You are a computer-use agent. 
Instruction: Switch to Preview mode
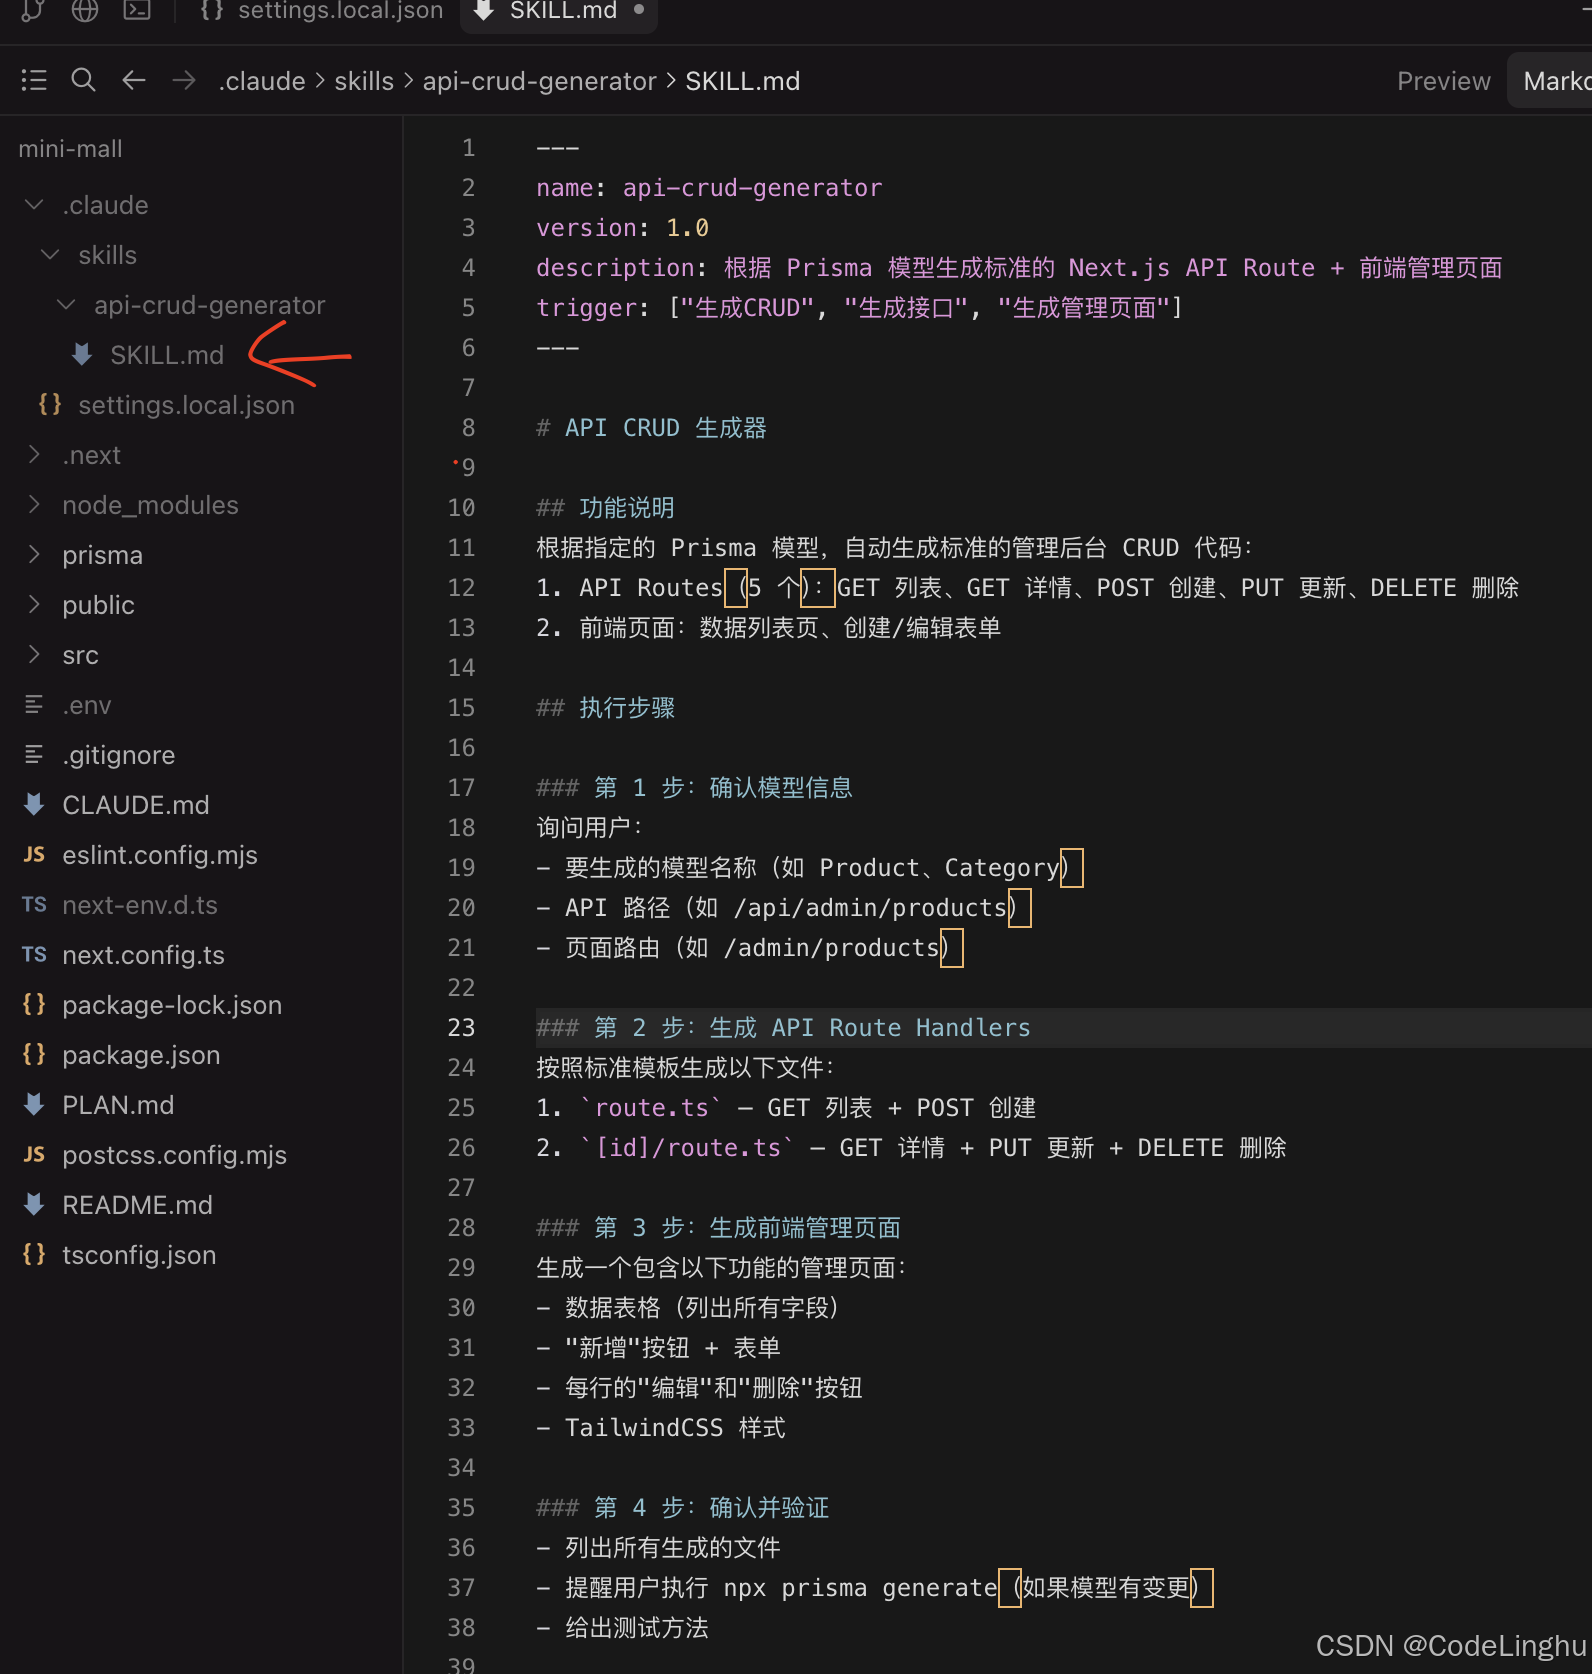(1443, 81)
